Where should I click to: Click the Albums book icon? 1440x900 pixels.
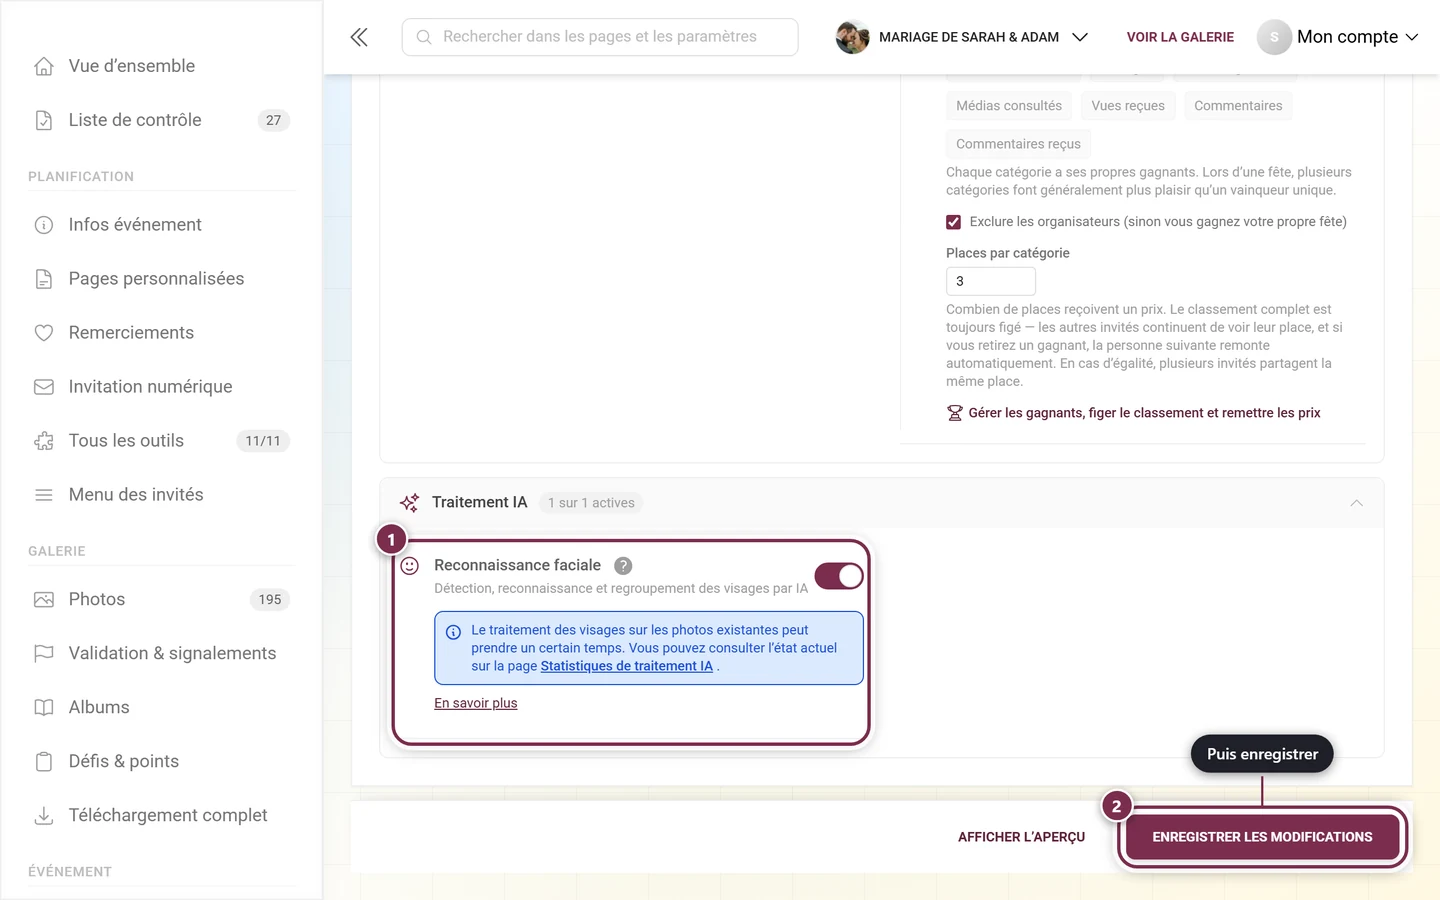tap(44, 708)
